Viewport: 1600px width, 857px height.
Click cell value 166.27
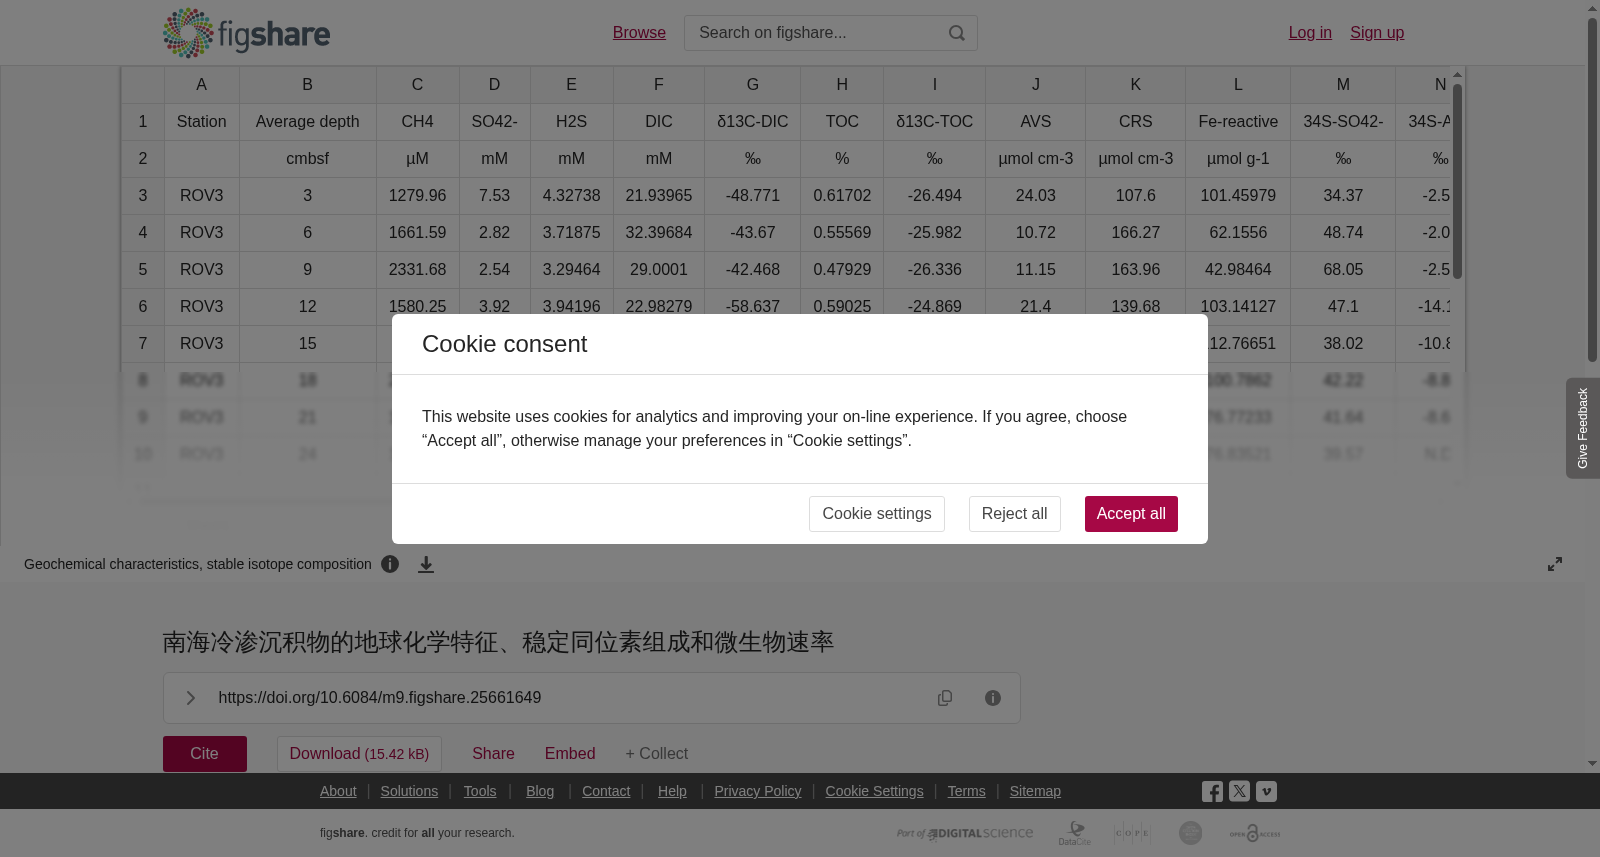(1136, 233)
